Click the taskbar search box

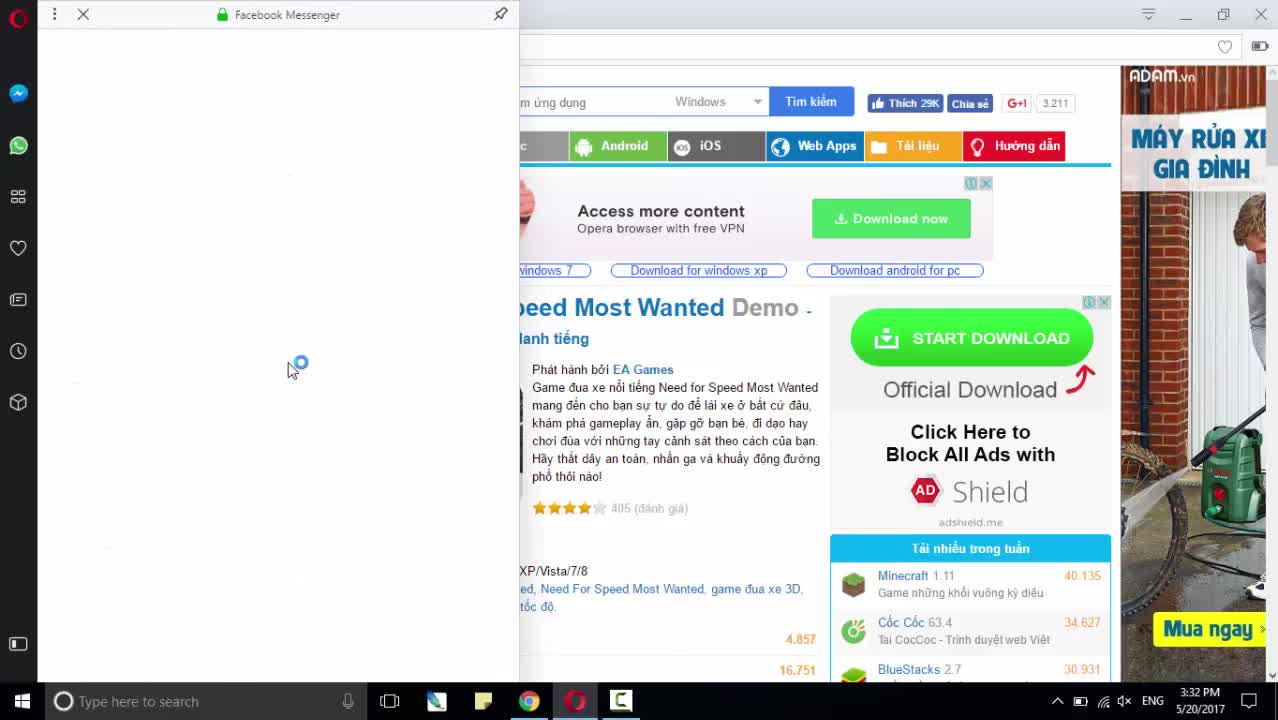pos(205,701)
